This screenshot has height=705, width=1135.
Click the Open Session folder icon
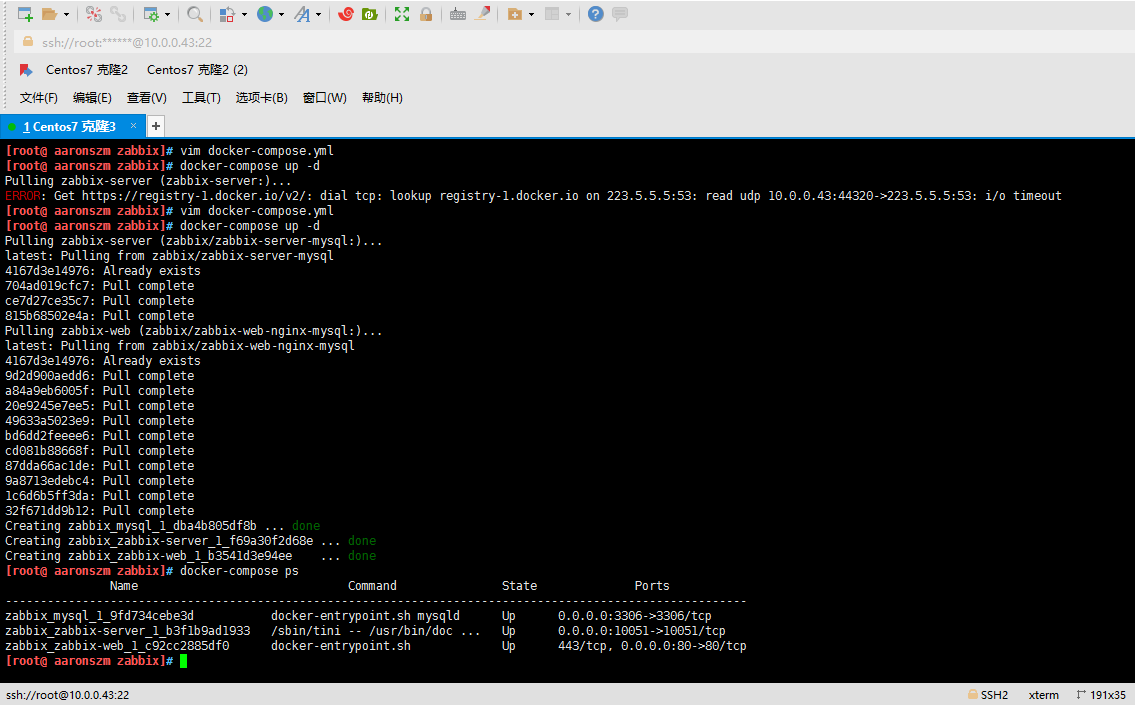(x=49, y=14)
